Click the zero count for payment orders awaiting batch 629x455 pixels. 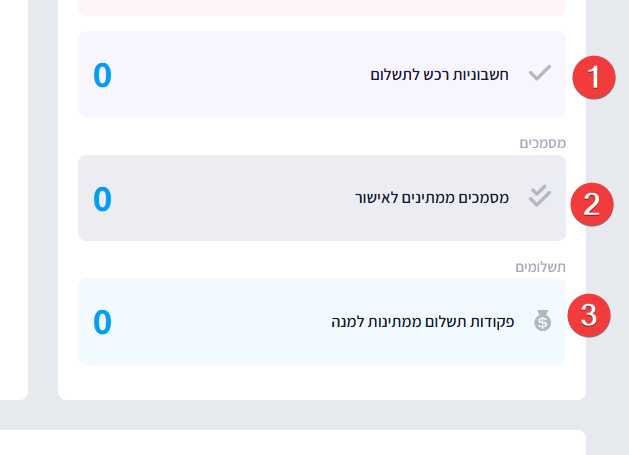pyautogui.click(x=102, y=322)
